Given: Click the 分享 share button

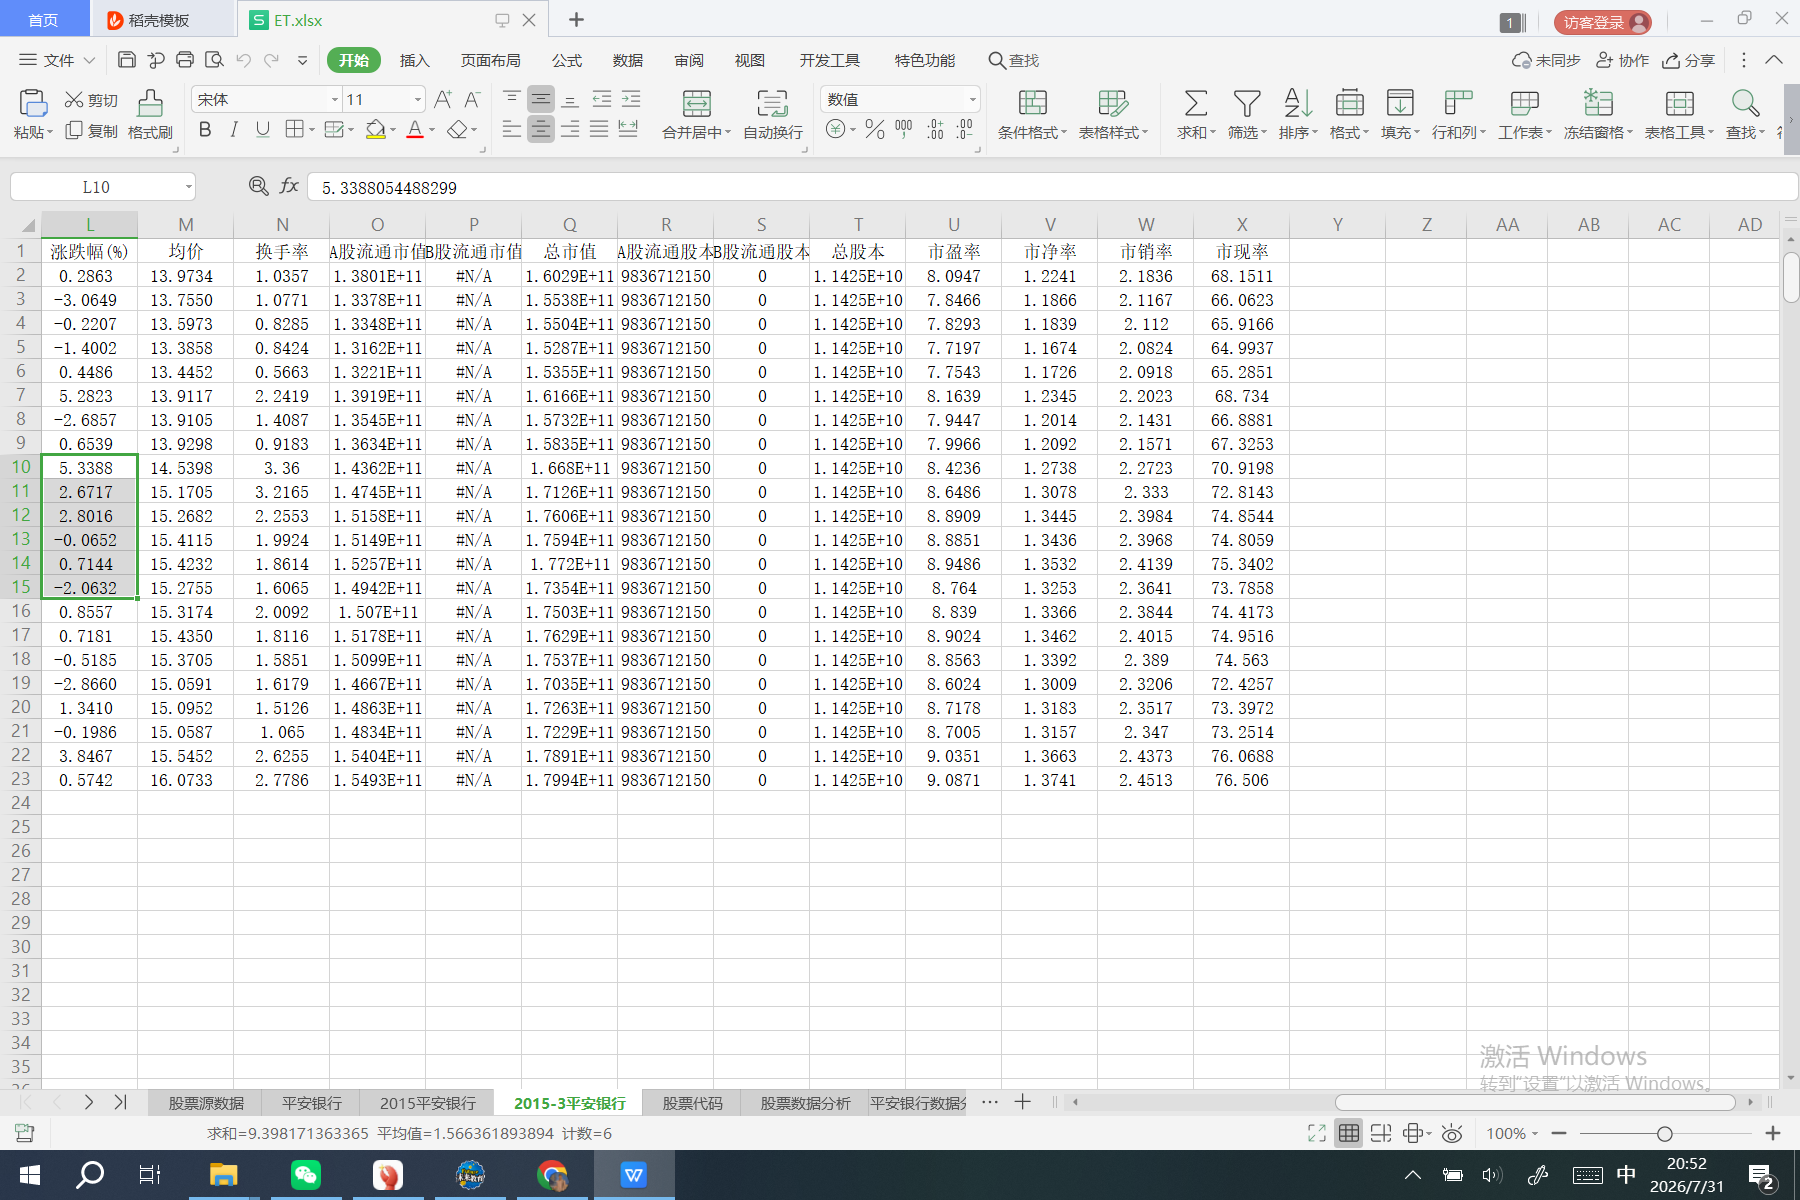Looking at the screenshot, I should coord(1689,60).
